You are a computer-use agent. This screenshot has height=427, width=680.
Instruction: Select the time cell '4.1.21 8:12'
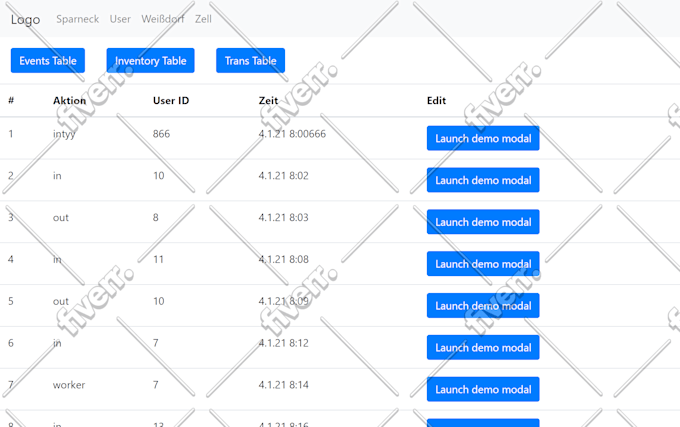(x=284, y=343)
